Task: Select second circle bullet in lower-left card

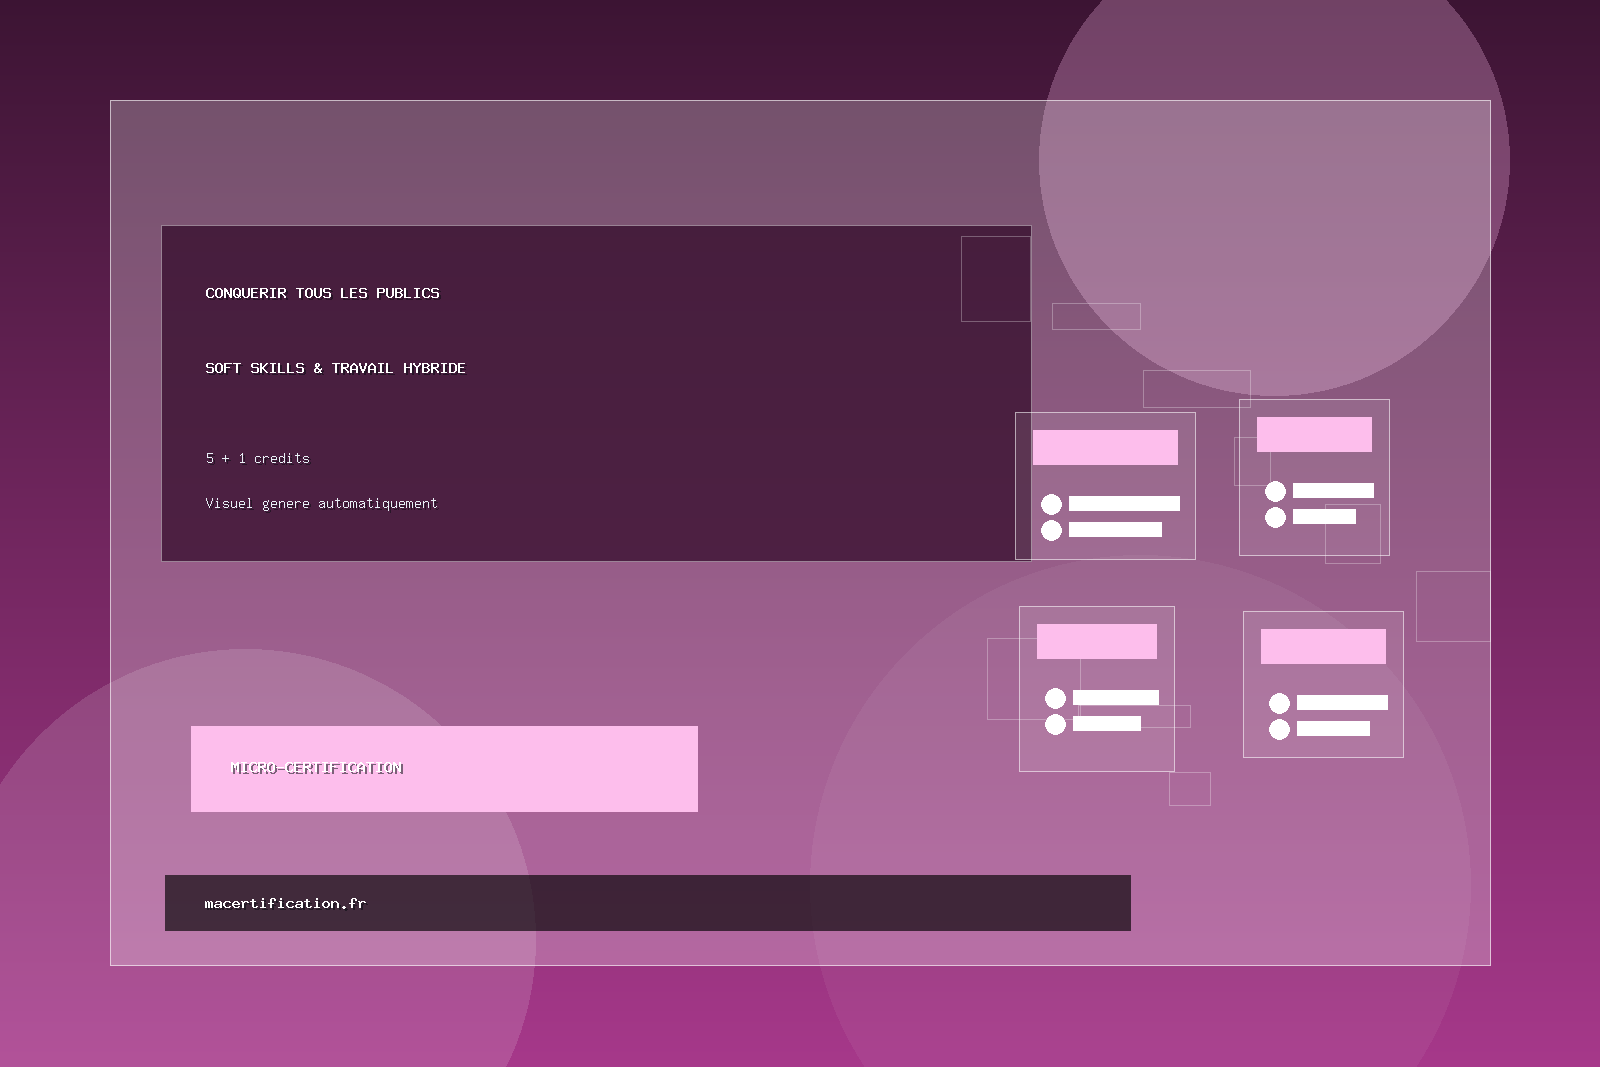Action: point(1055,724)
